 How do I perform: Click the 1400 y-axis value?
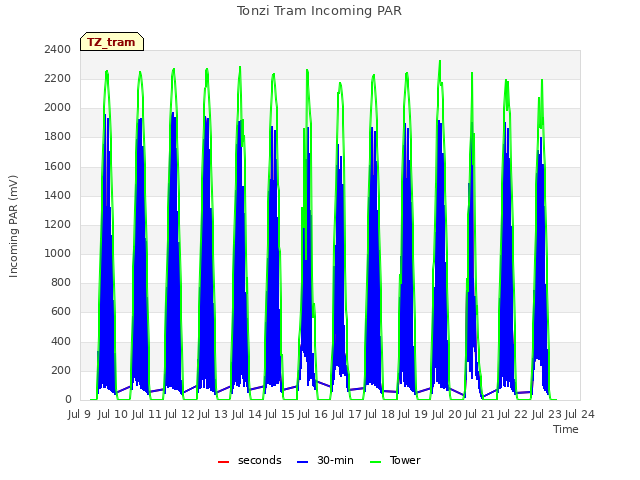point(58,196)
